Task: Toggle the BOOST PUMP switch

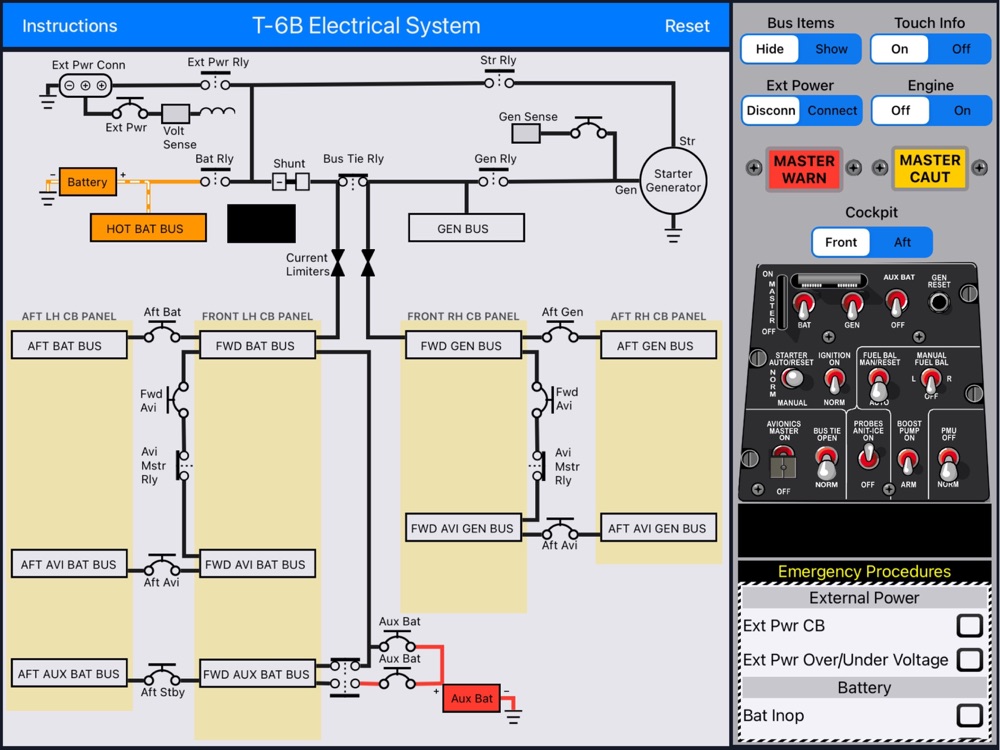Action: click(x=908, y=462)
